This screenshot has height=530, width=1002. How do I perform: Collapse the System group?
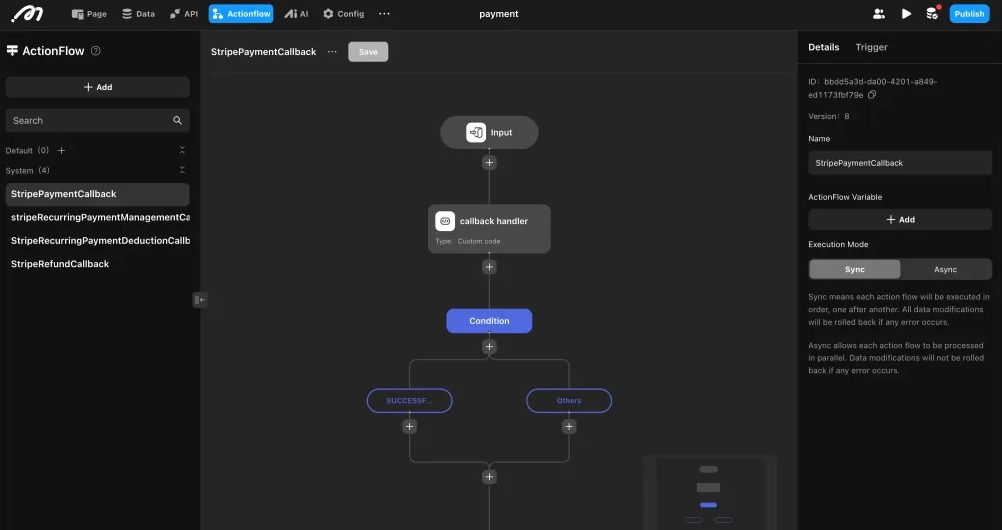tap(182, 170)
